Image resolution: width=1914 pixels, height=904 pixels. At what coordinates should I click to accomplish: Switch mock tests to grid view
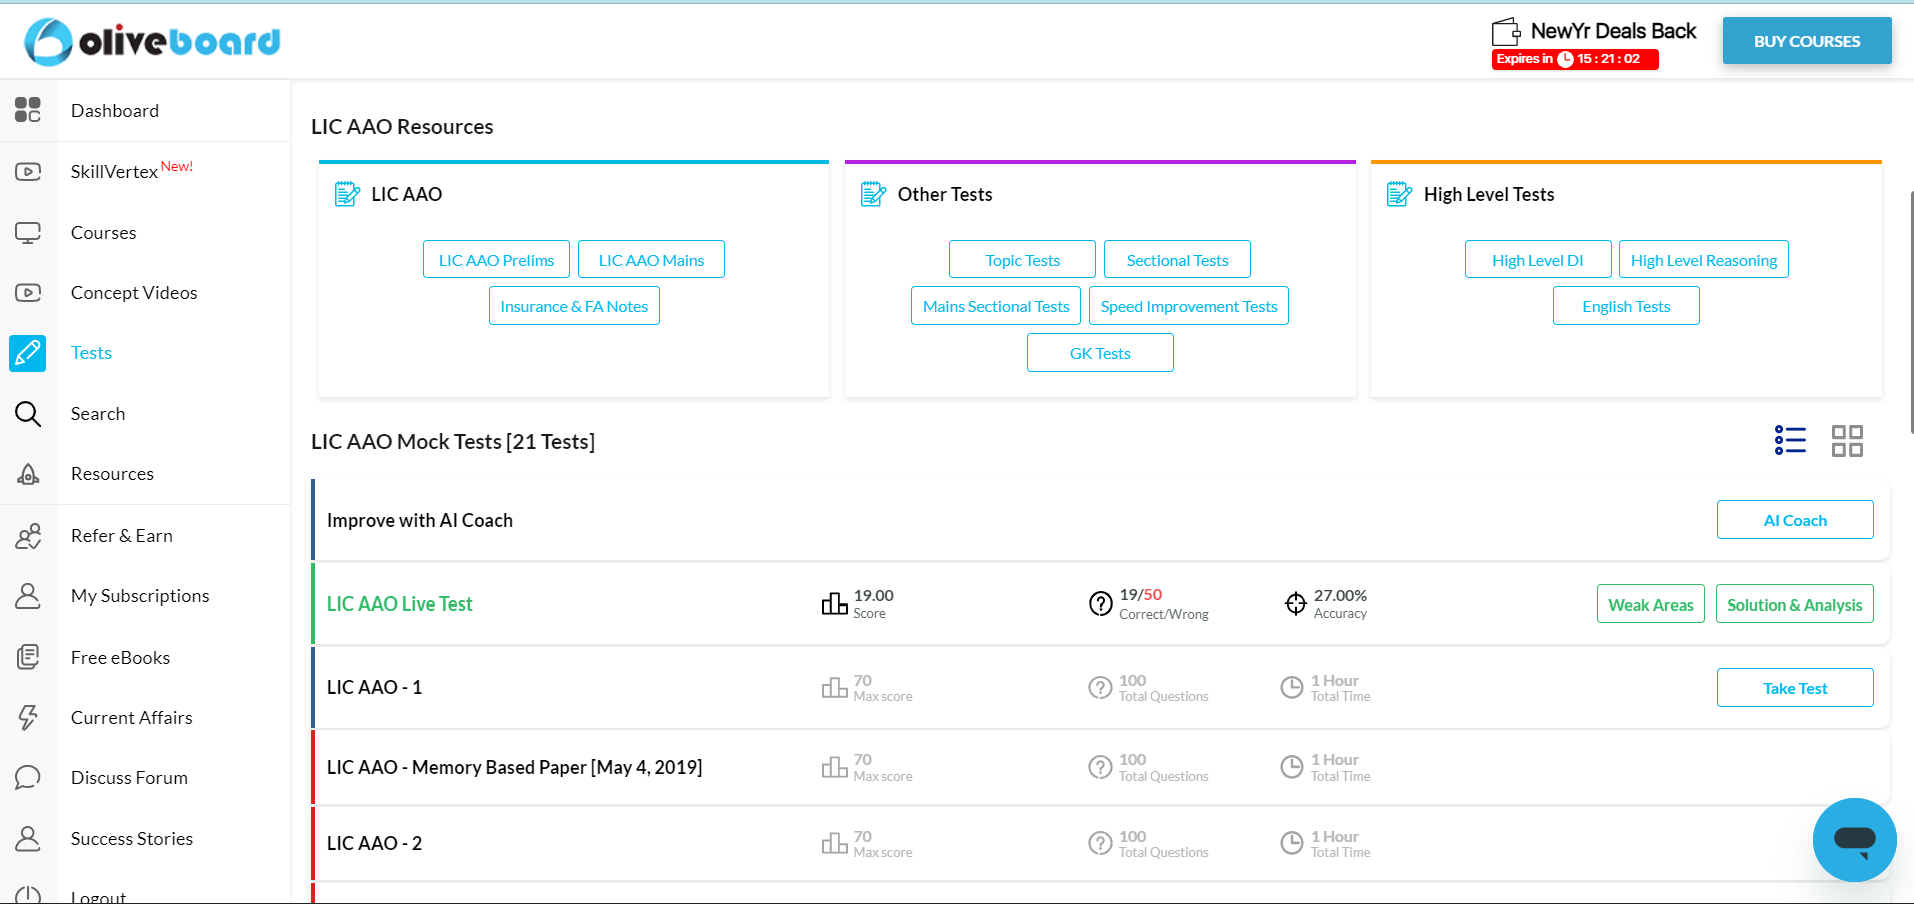(x=1847, y=440)
